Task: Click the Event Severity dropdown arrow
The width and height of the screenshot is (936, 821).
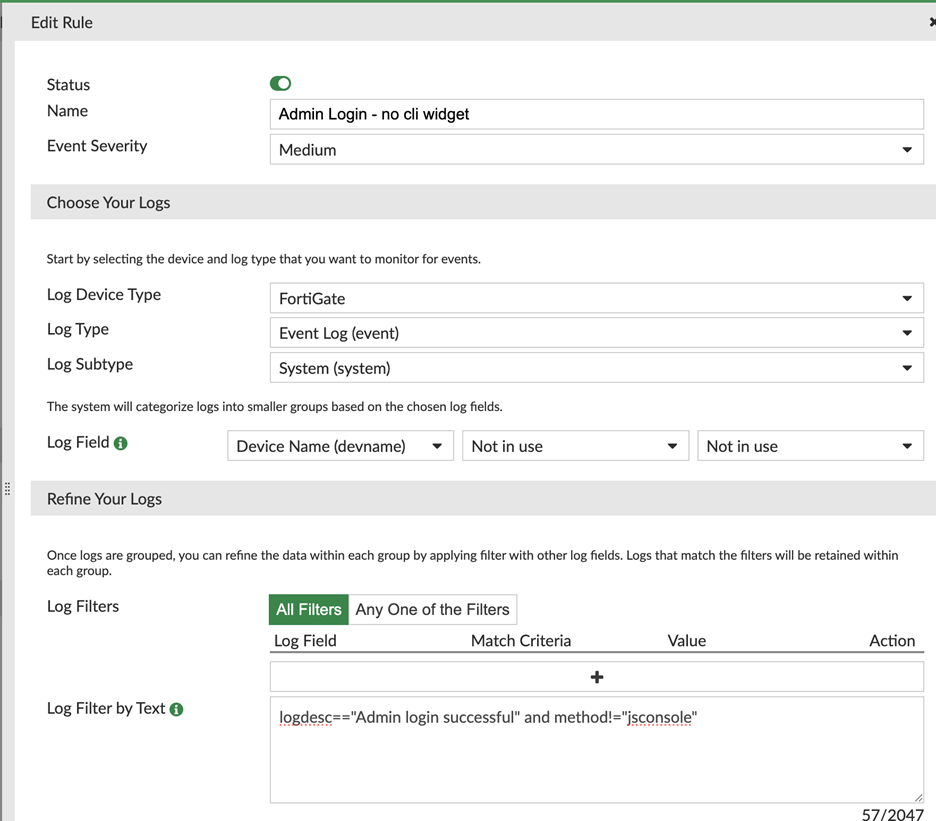Action: coord(907,150)
